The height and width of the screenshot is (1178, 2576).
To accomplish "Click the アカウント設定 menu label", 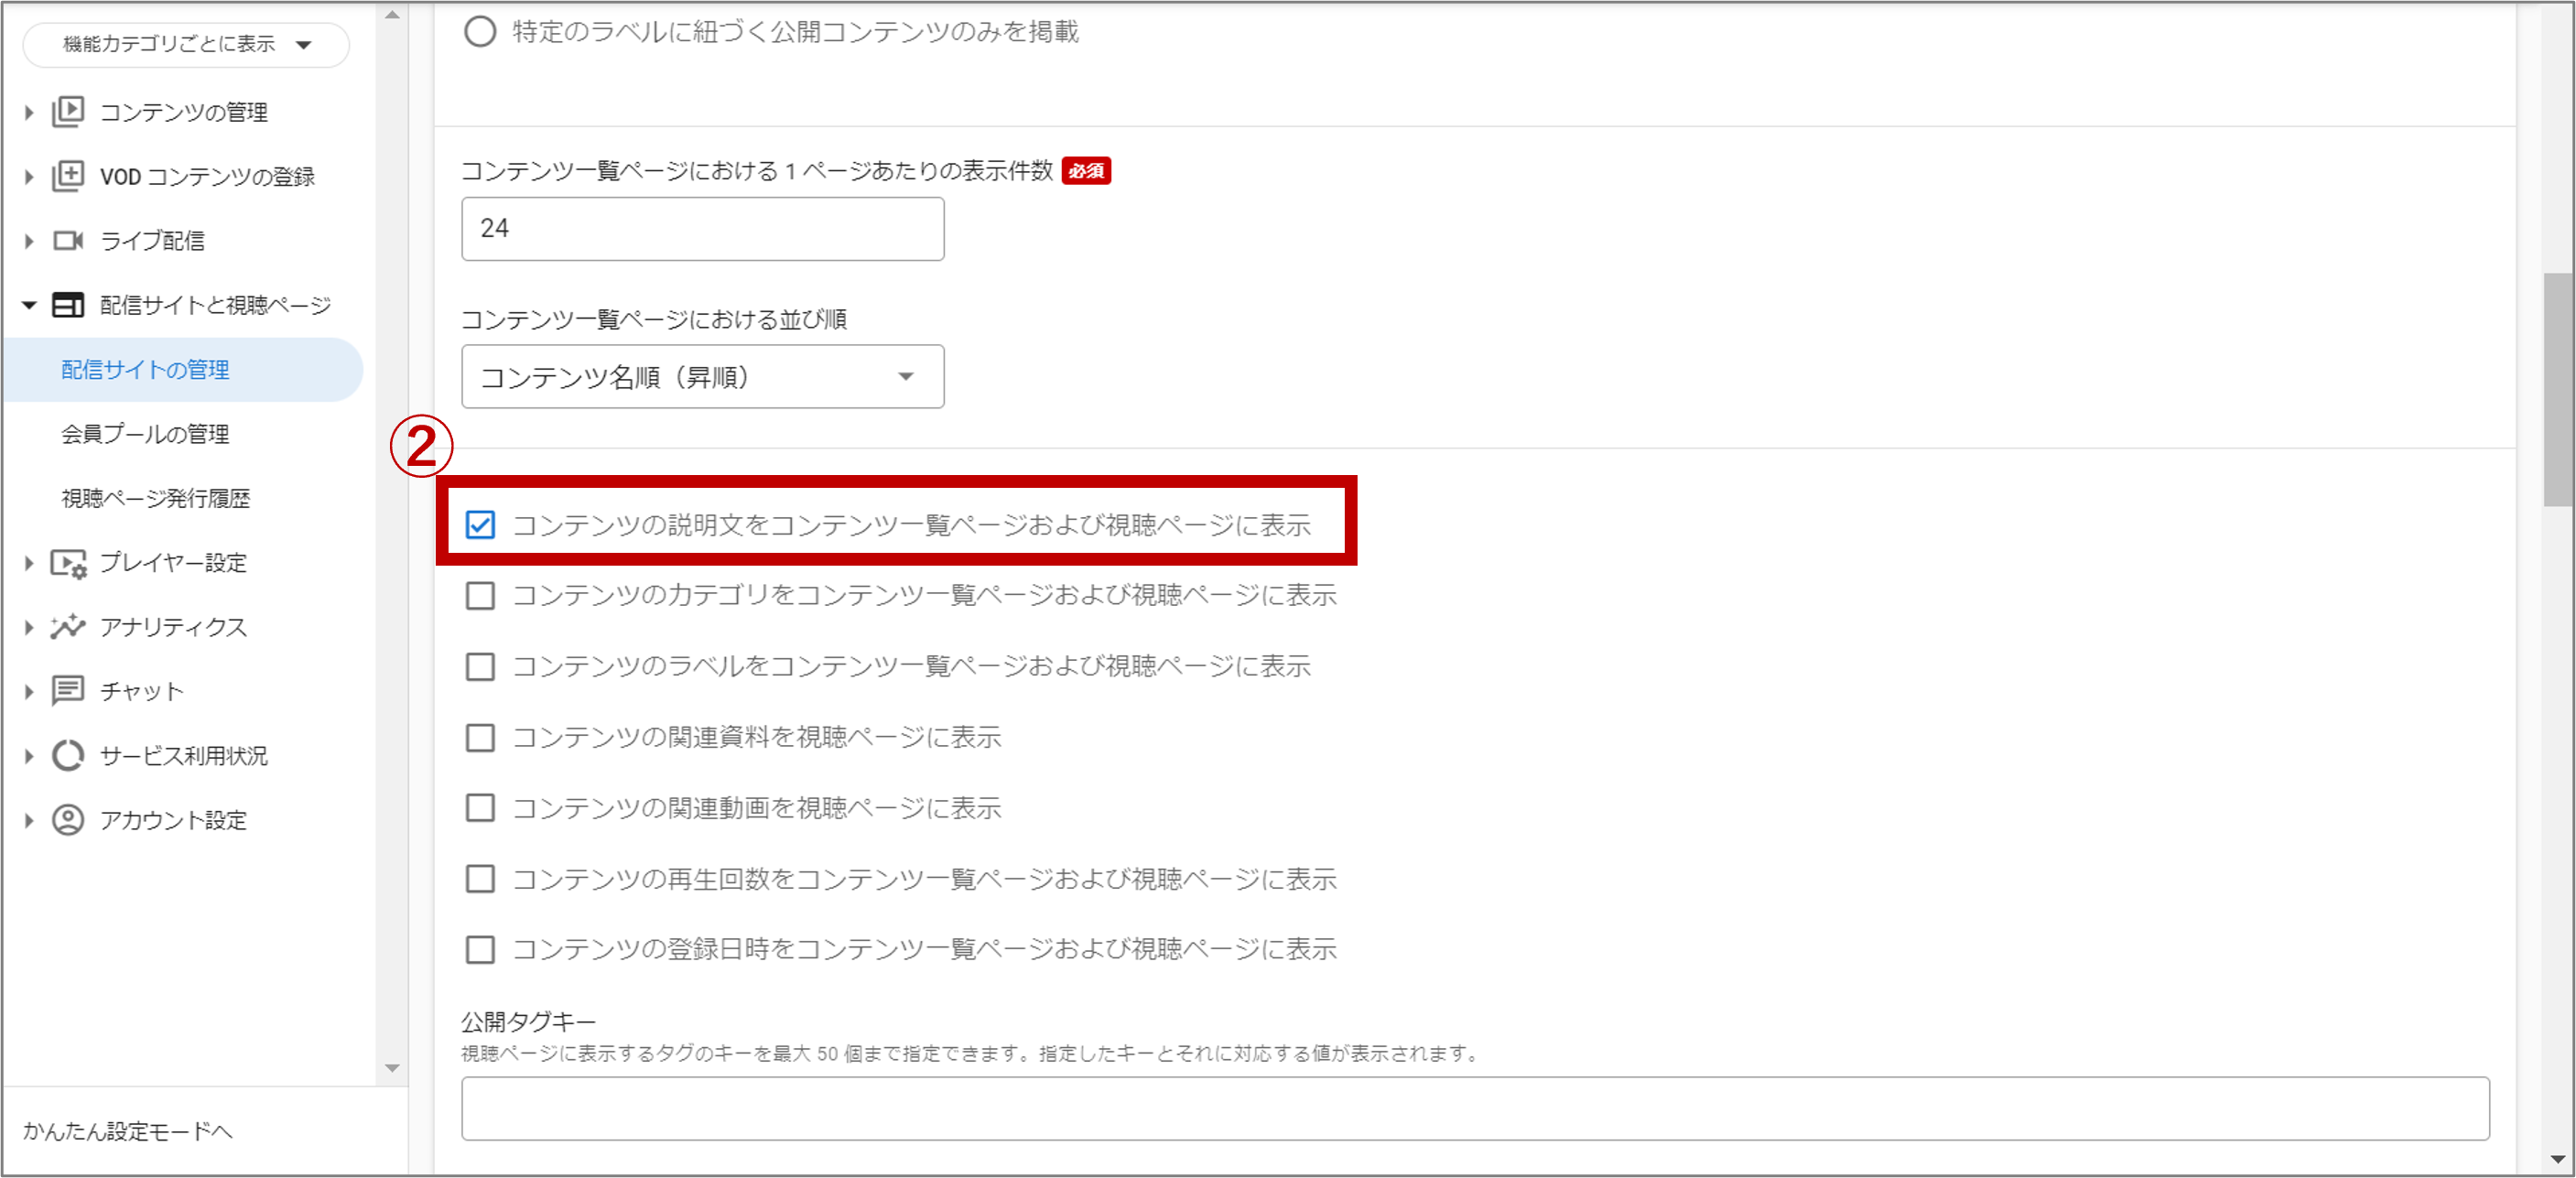I will (x=173, y=820).
